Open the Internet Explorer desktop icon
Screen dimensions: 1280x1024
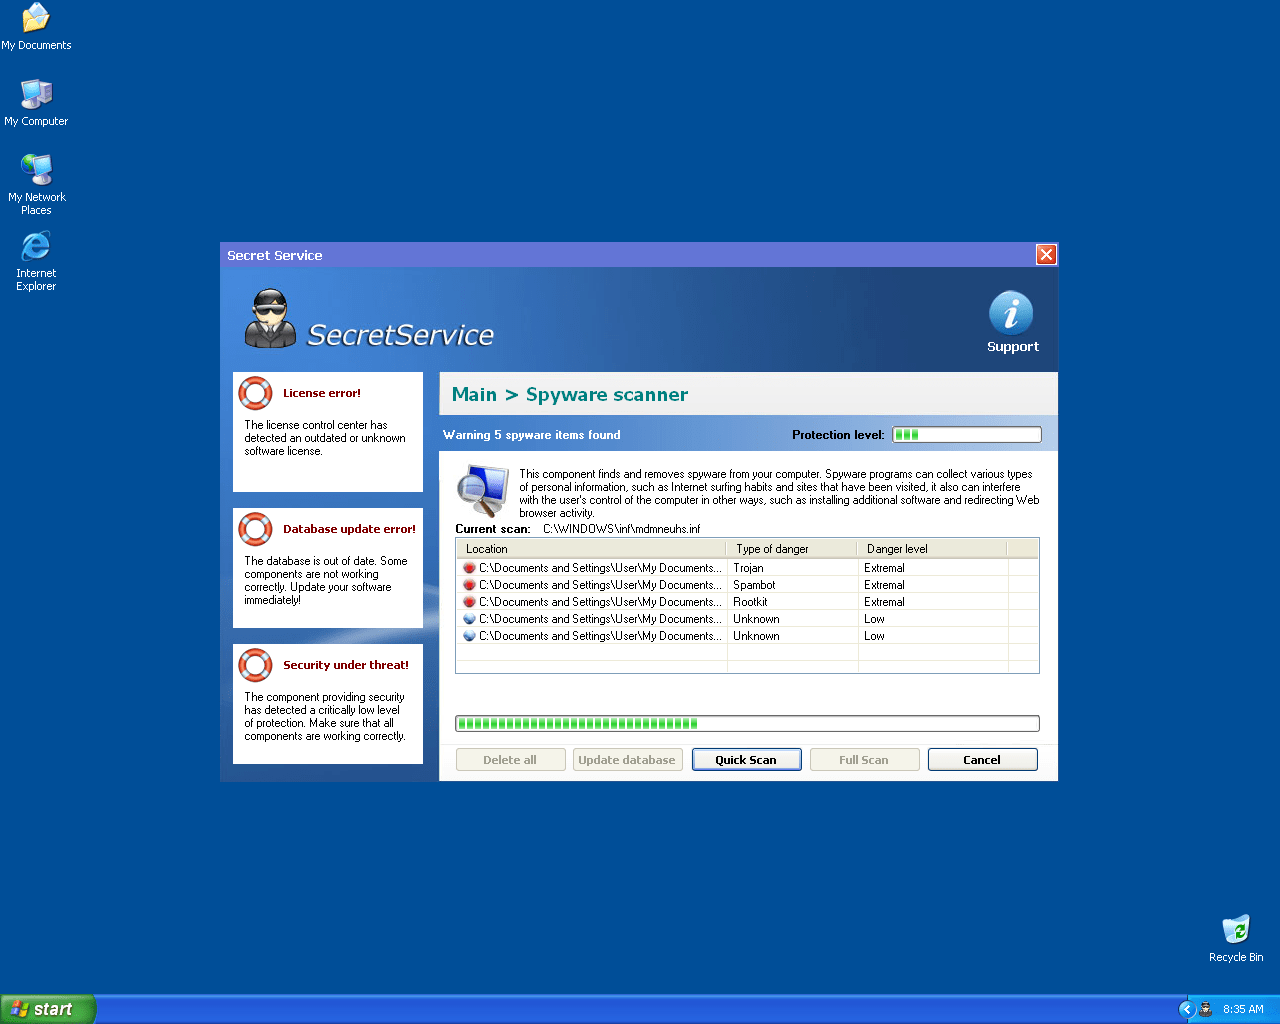36,247
